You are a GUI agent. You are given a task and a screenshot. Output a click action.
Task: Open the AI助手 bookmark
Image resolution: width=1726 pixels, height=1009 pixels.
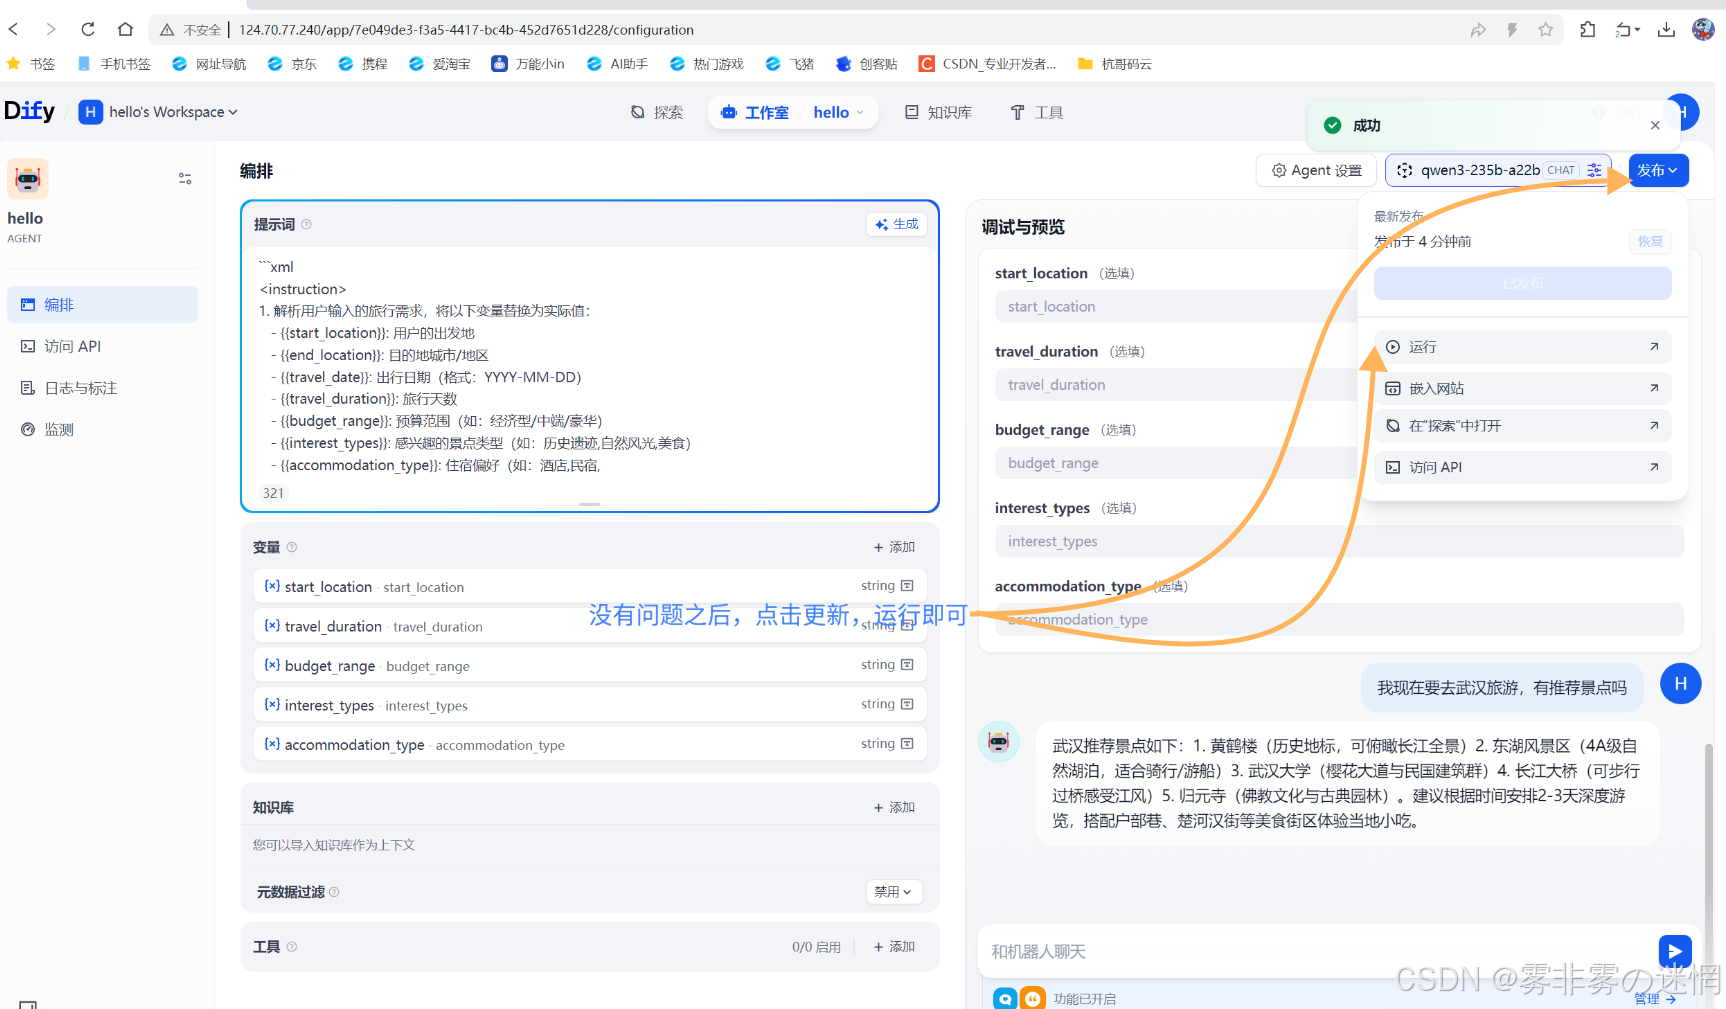617,64
